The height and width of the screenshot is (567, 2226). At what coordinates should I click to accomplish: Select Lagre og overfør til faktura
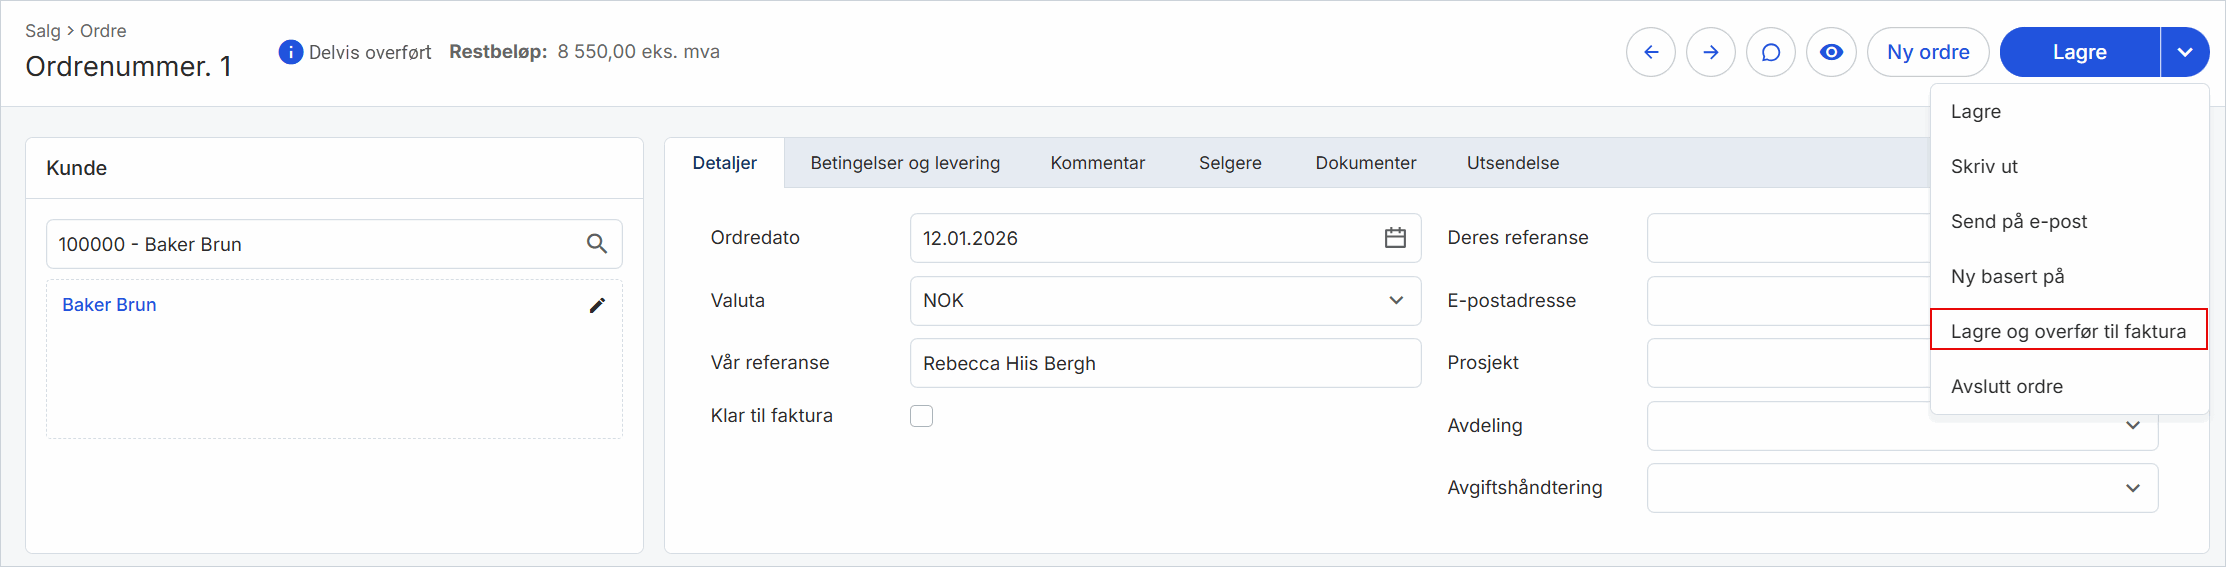(2069, 331)
